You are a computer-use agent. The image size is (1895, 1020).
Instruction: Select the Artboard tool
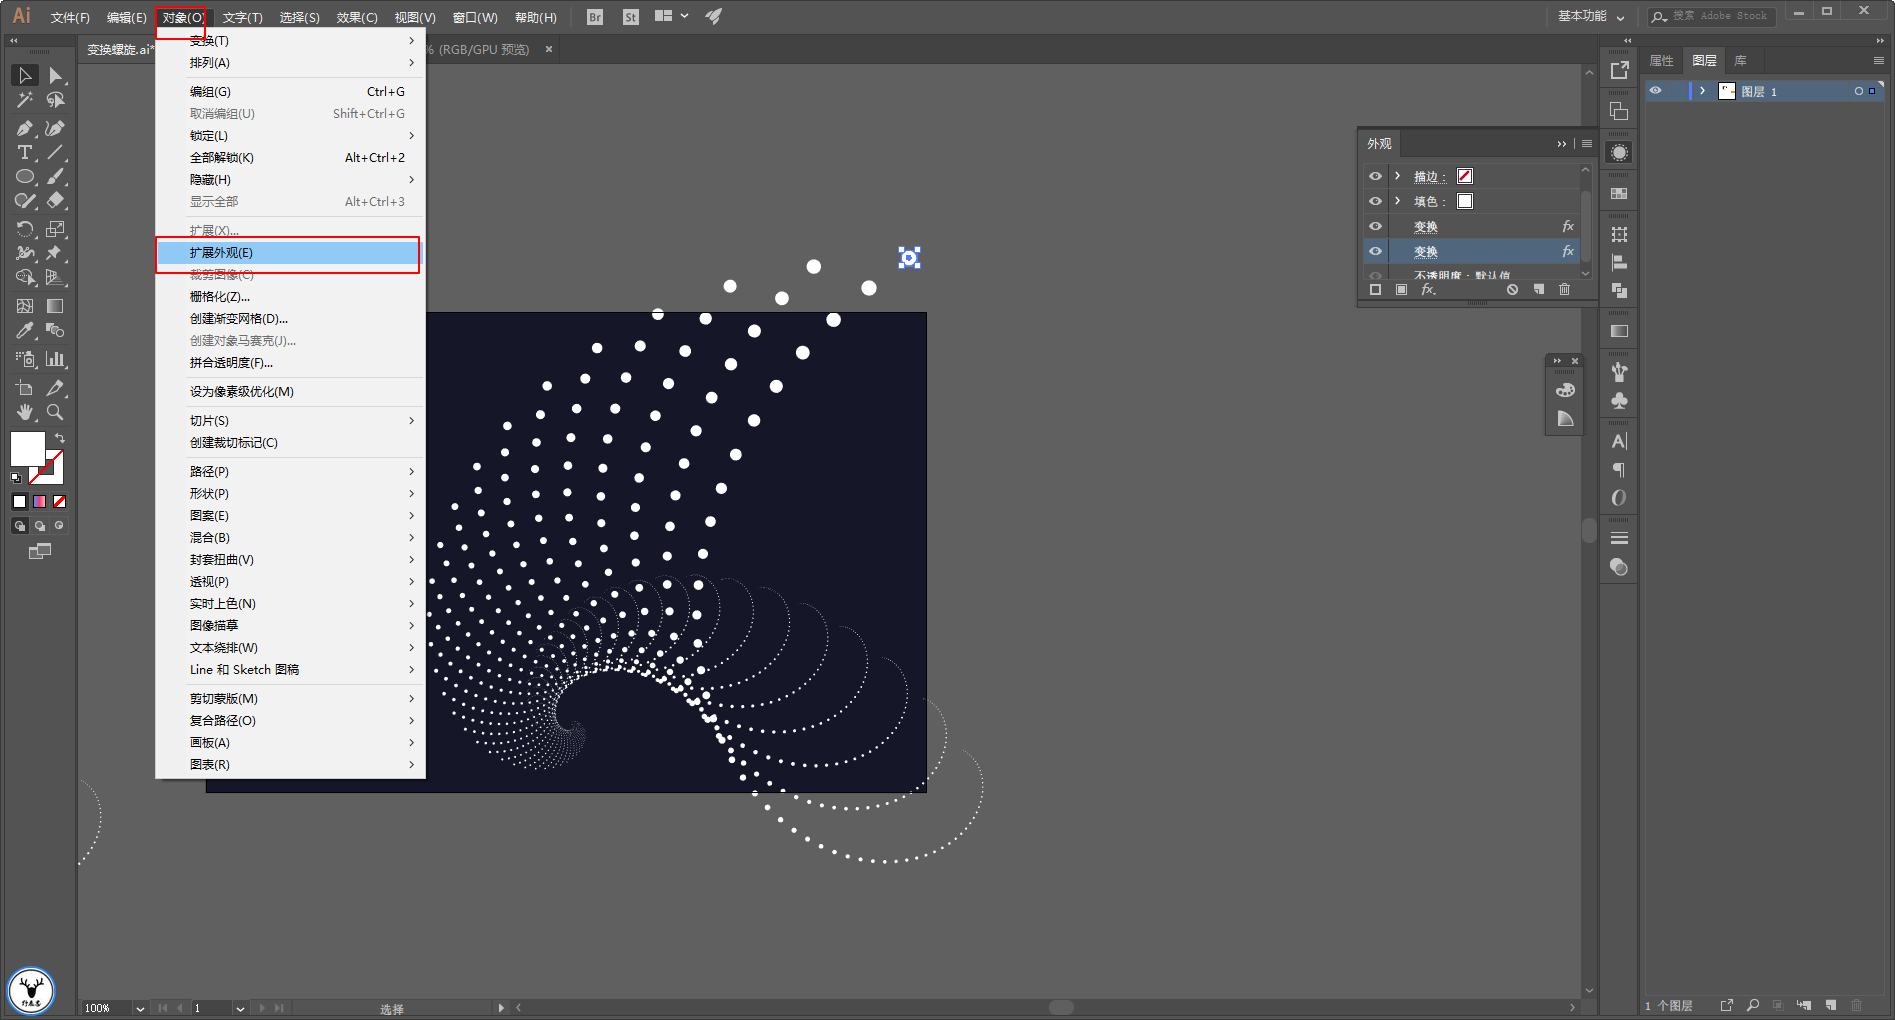coord(25,388)
